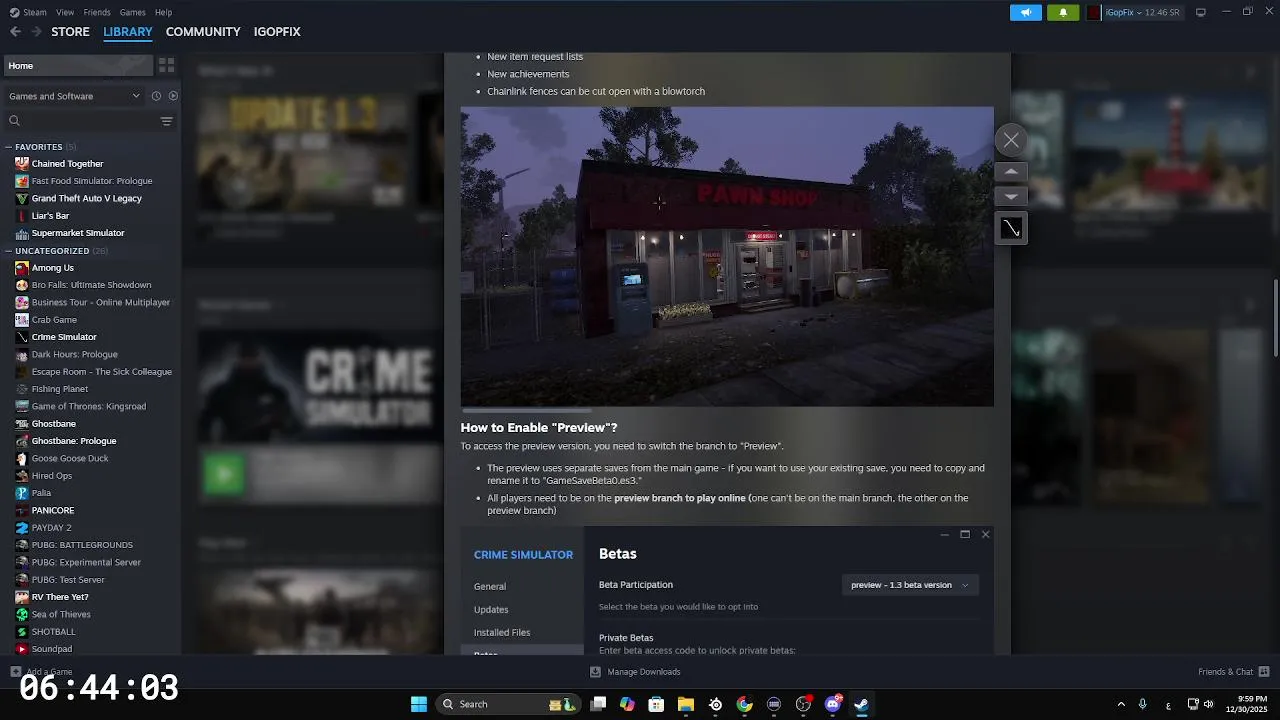Image resolution: width=1280 pixels, height=720 pixels.
Task: Click the taskbar microphone icon
Action: (1142, 704)
